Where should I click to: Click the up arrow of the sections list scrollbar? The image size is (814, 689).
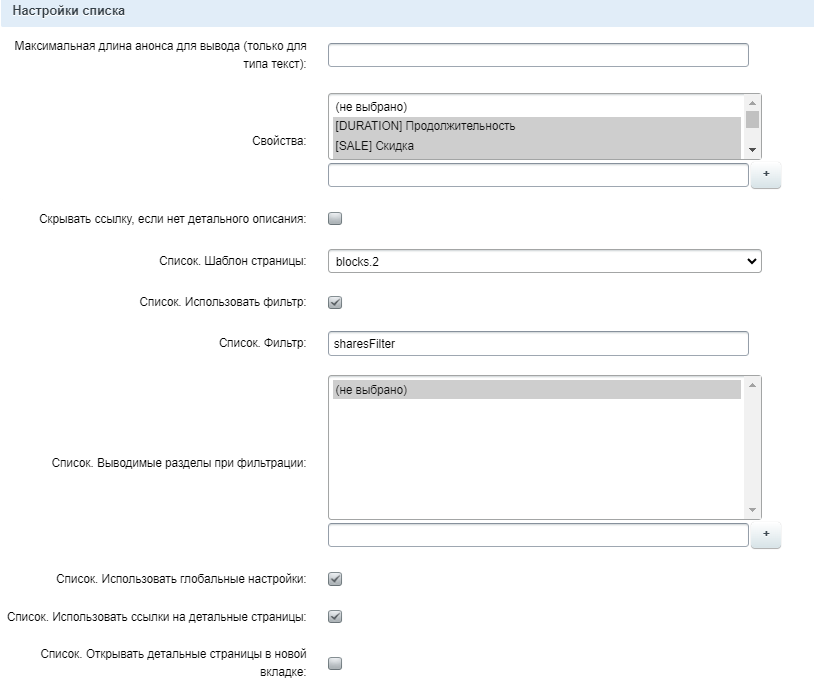pos(753,384)
